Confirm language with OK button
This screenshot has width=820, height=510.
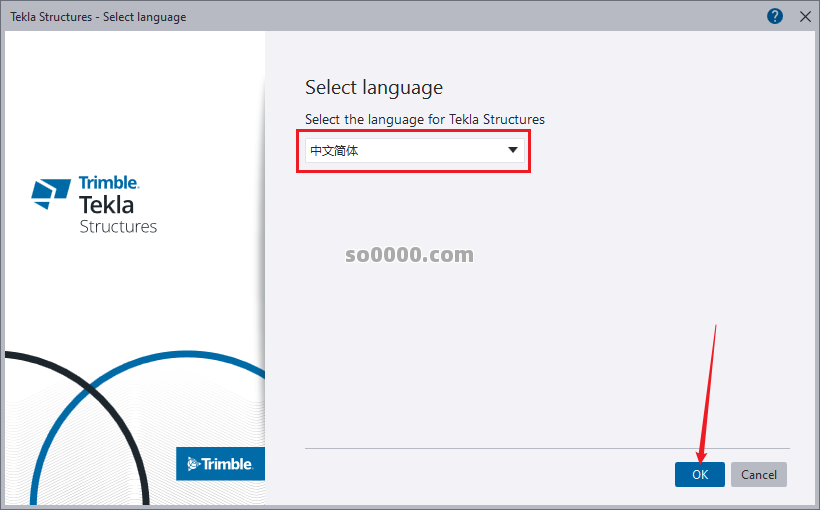[x=699, y=474]
